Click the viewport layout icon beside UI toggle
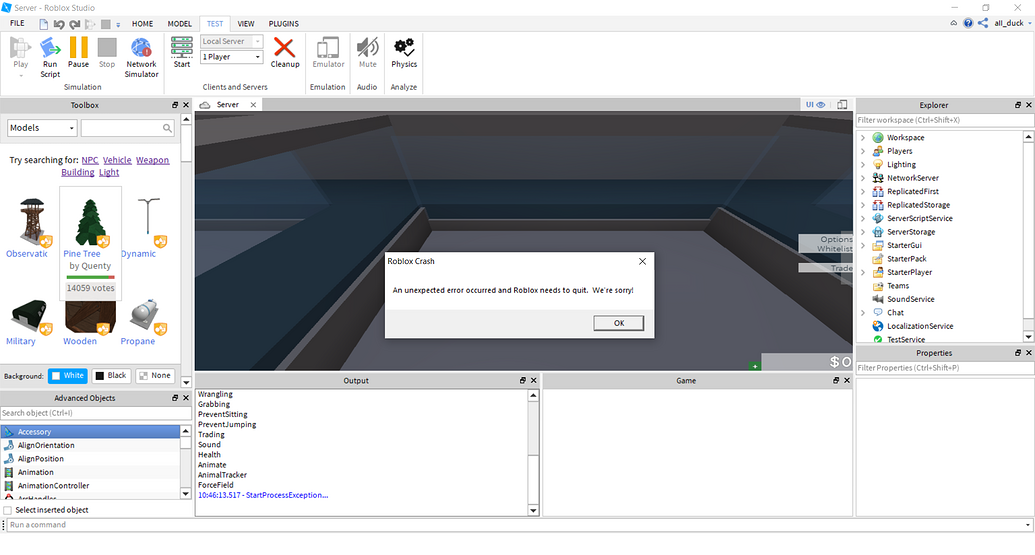The width and height of the screenshot is (1035, 555). [842, 104]
